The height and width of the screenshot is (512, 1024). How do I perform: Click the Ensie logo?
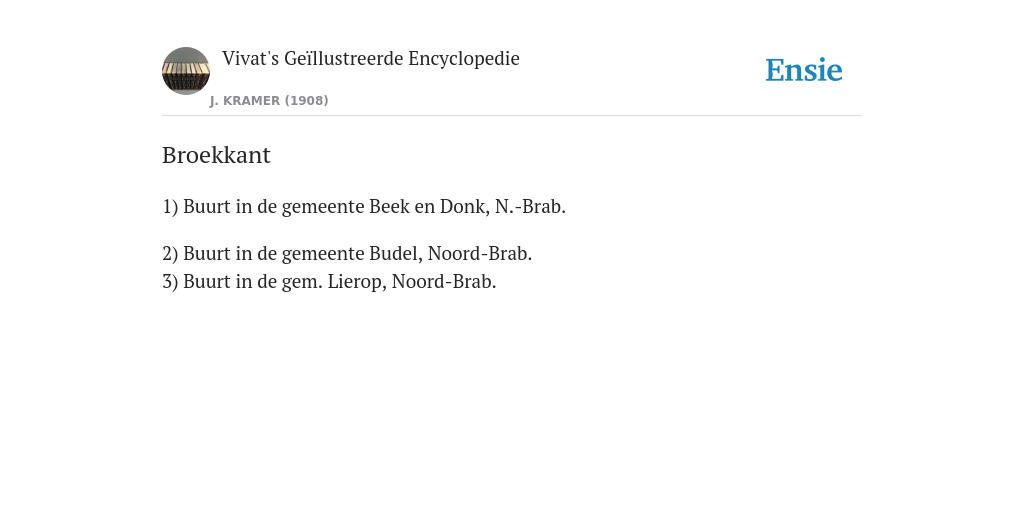click(x=804, y=70)
